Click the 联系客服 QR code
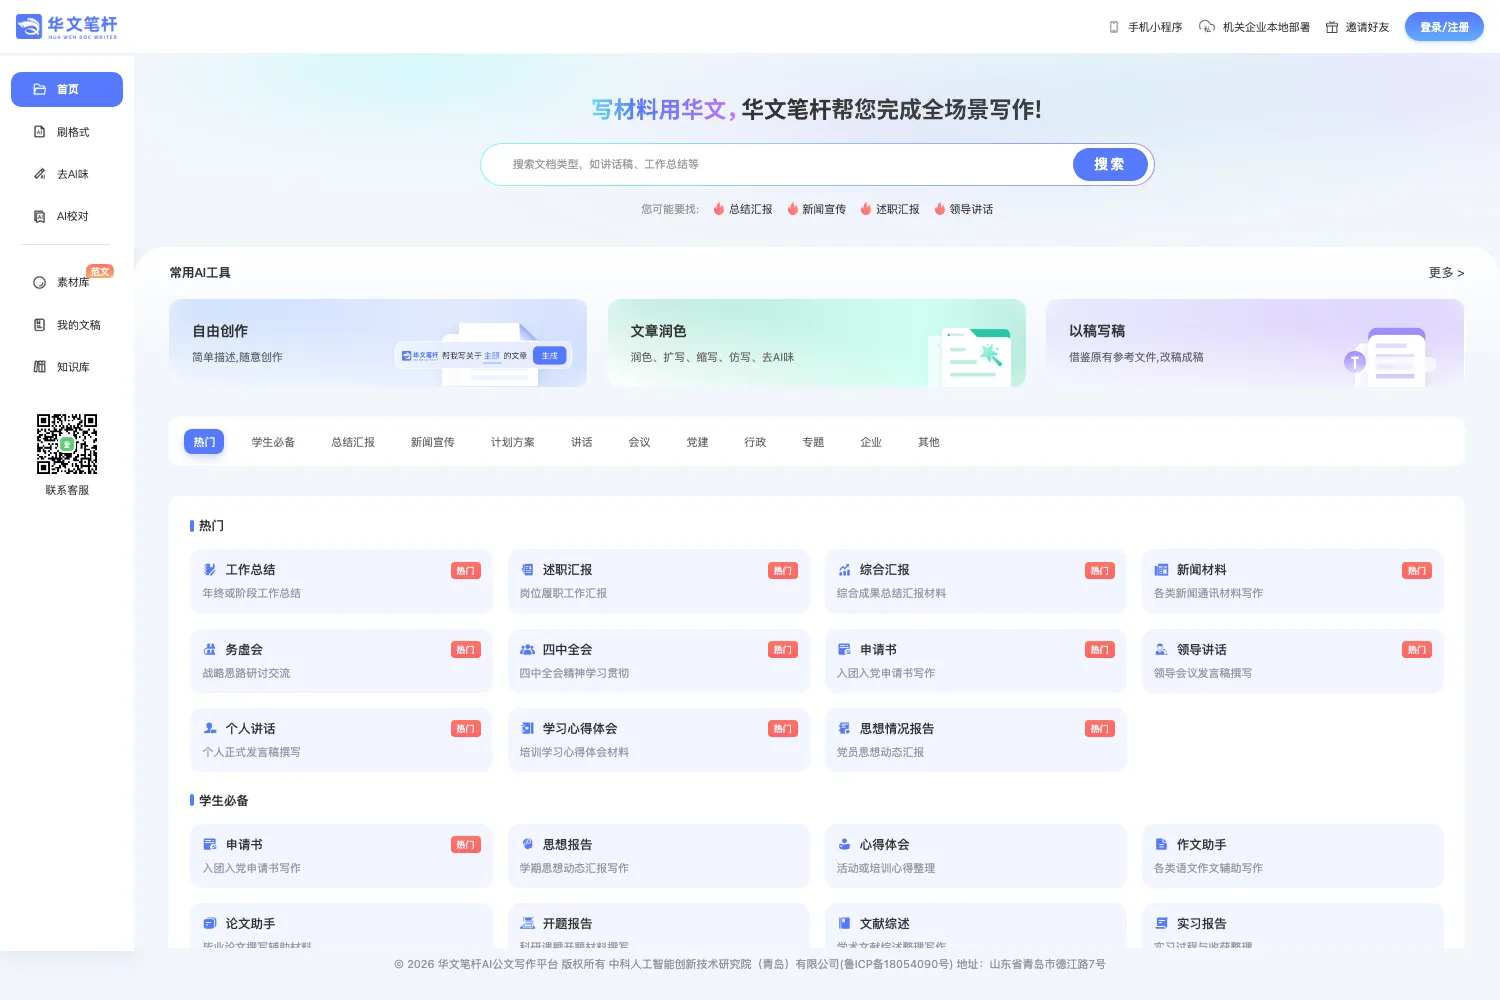Screen dimensions: 1500x1000 tap(67, 443)
